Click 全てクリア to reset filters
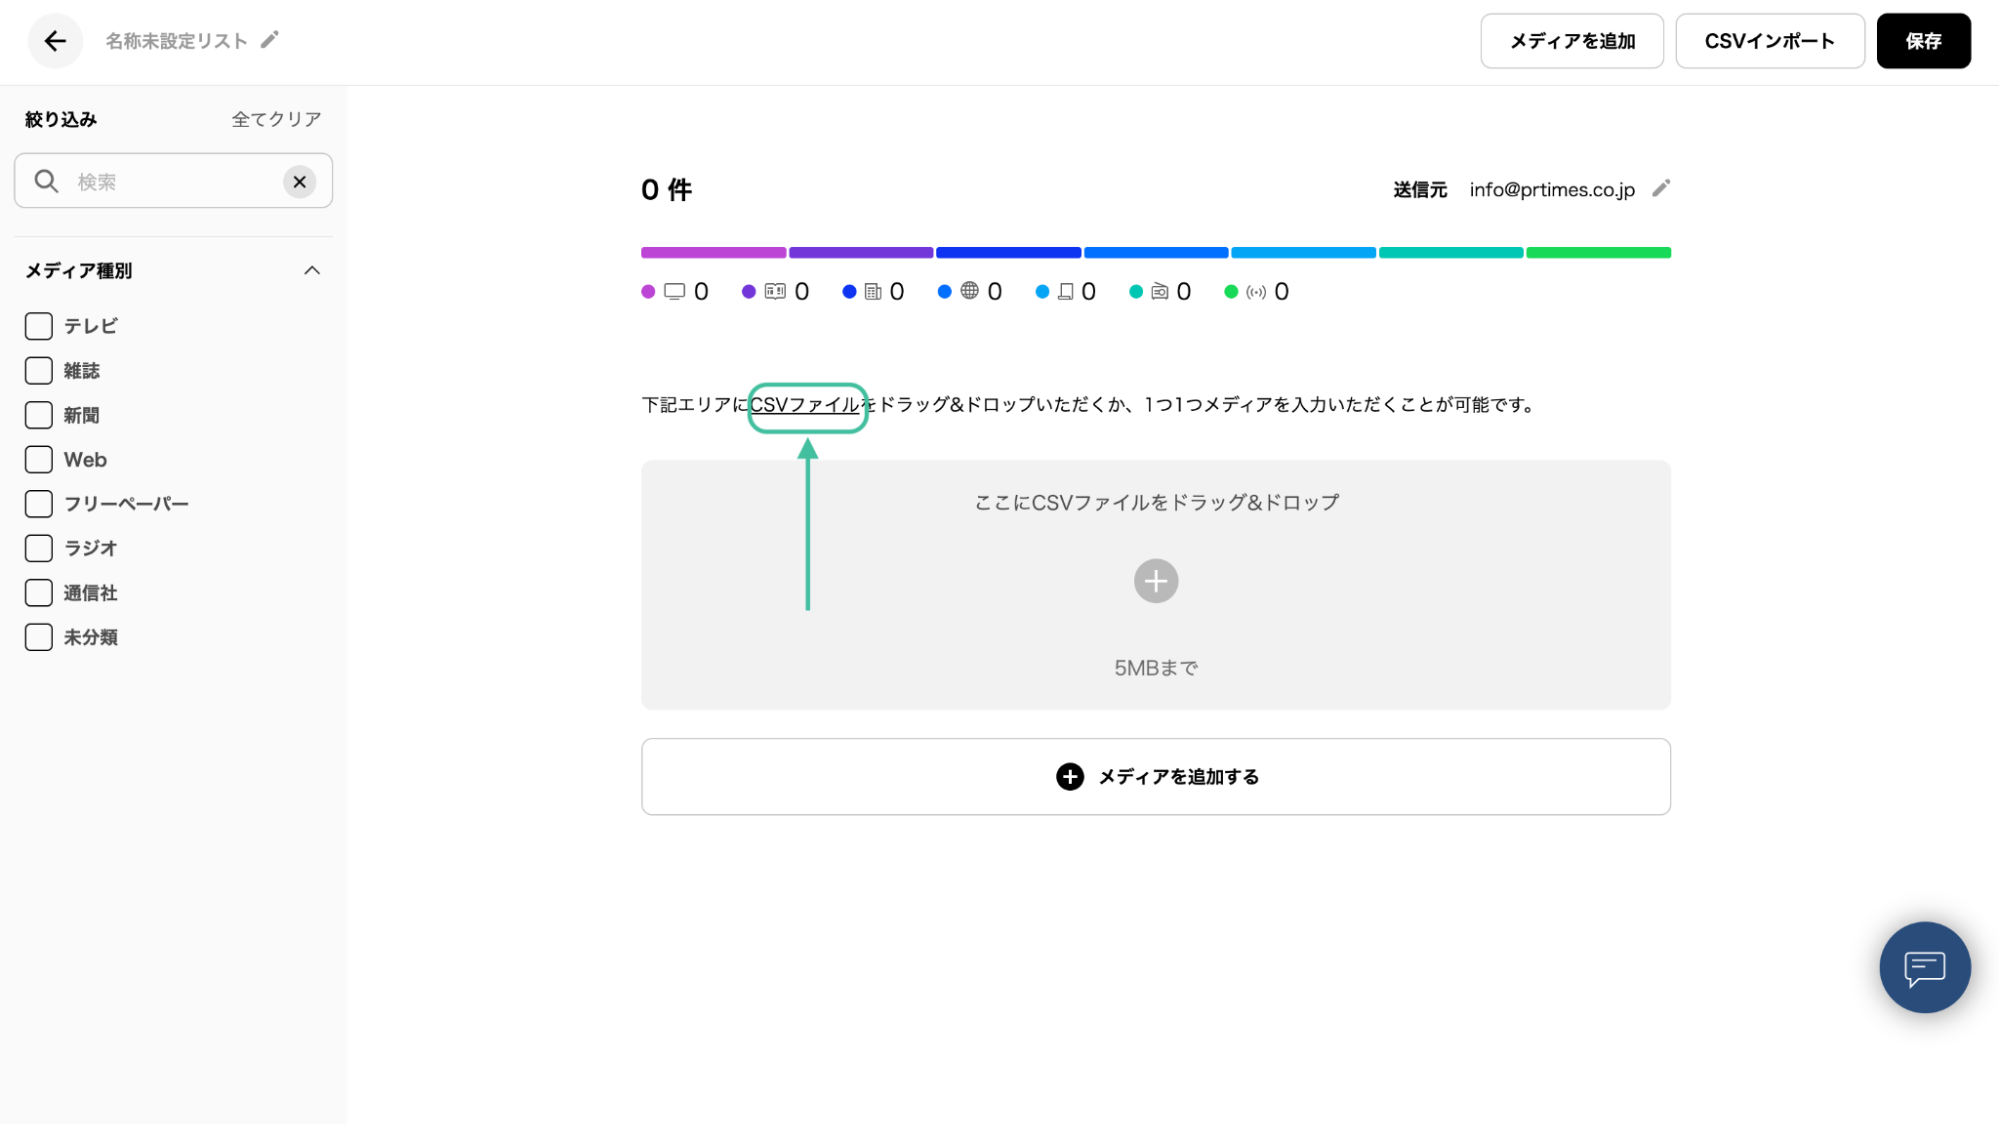1999x1125 pixels. [x=276, y=119]
